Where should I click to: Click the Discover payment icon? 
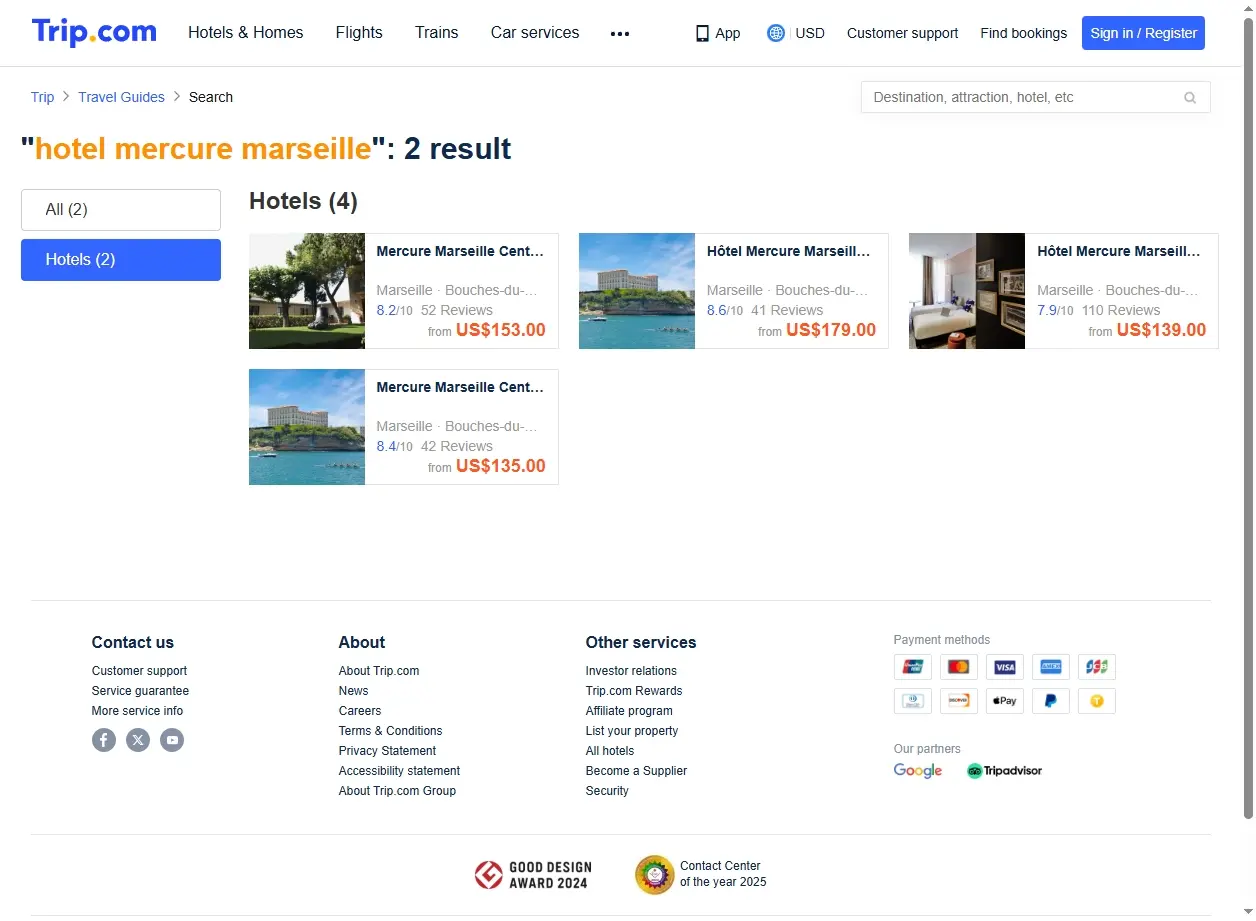[959, 701]
